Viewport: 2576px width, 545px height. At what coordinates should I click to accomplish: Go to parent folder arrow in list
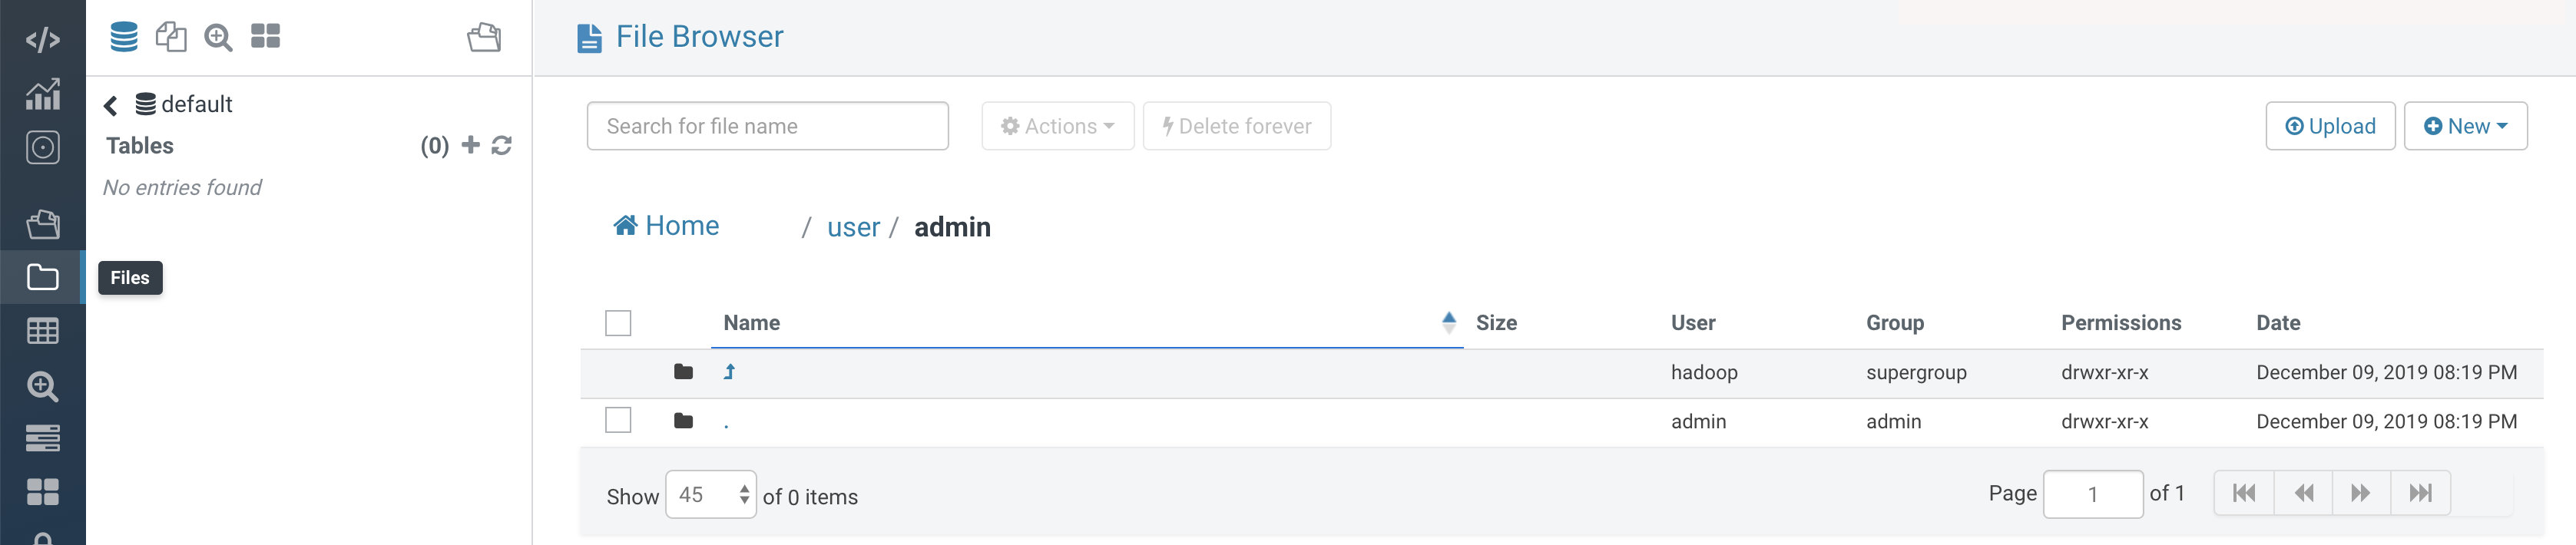point(729,372)
